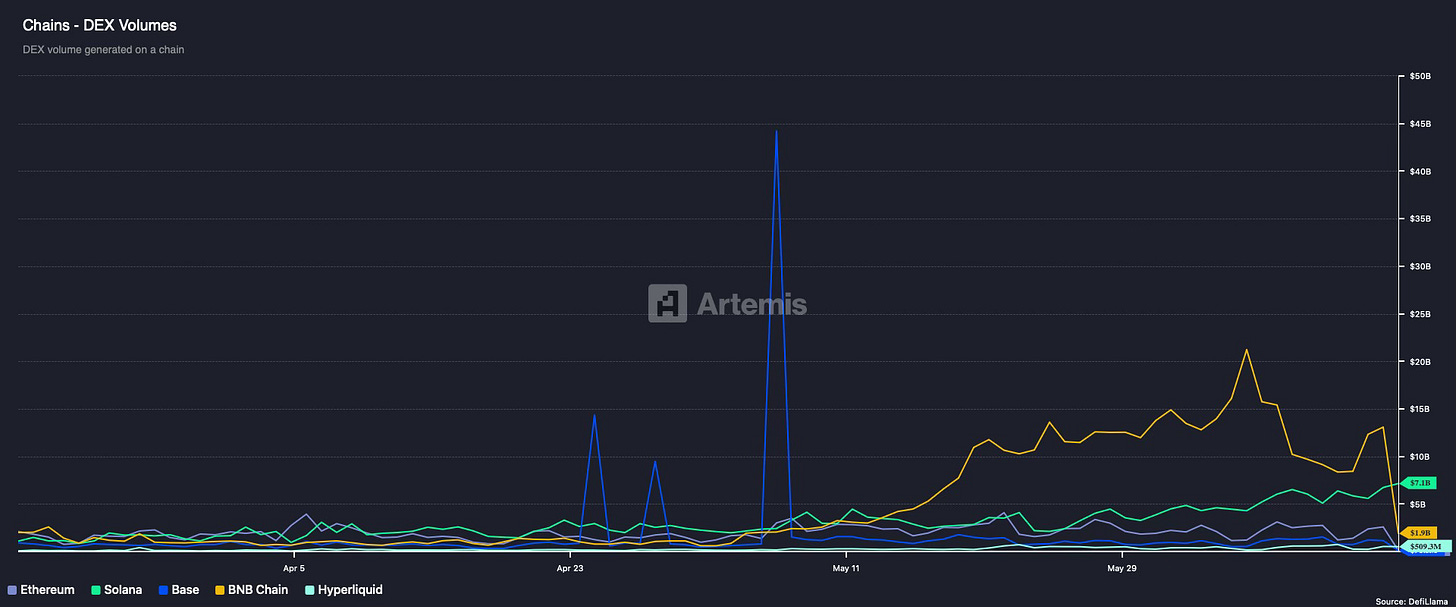Click the BNB Chain line peak above $20B

point(1246,350)
